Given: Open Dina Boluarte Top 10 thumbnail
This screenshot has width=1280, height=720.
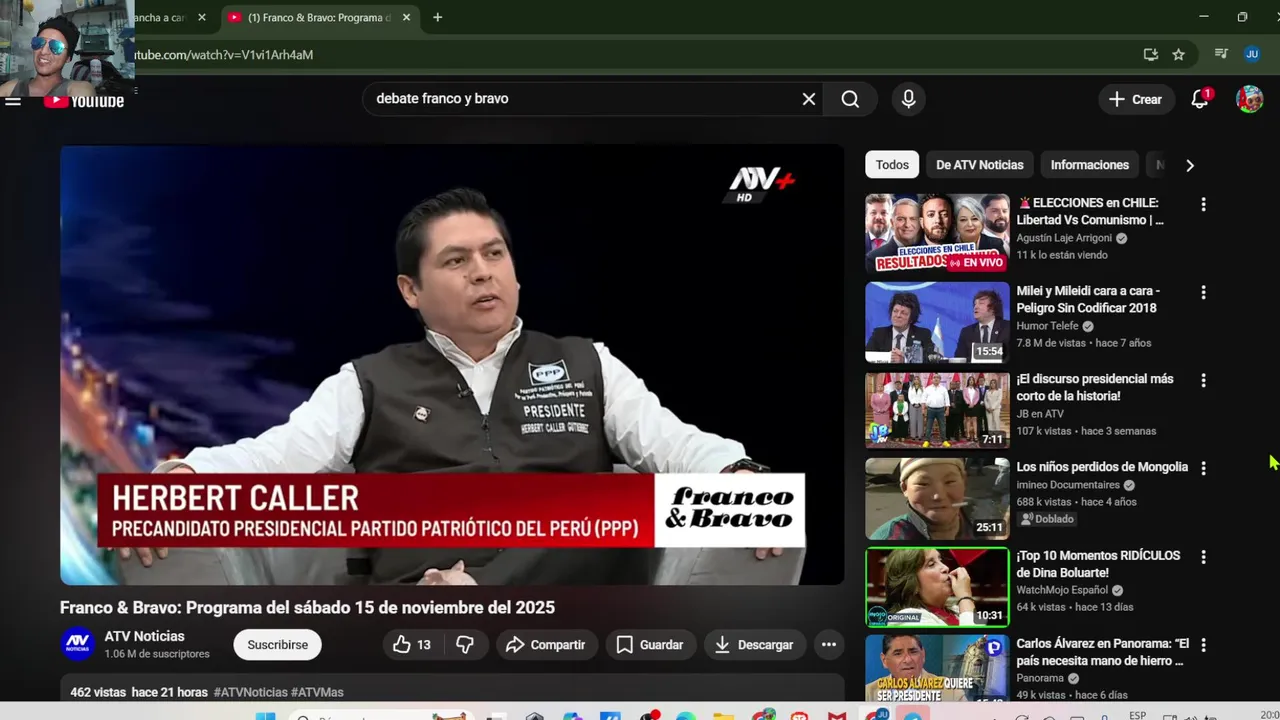Looking at the screenshot, I should point(937,586).
